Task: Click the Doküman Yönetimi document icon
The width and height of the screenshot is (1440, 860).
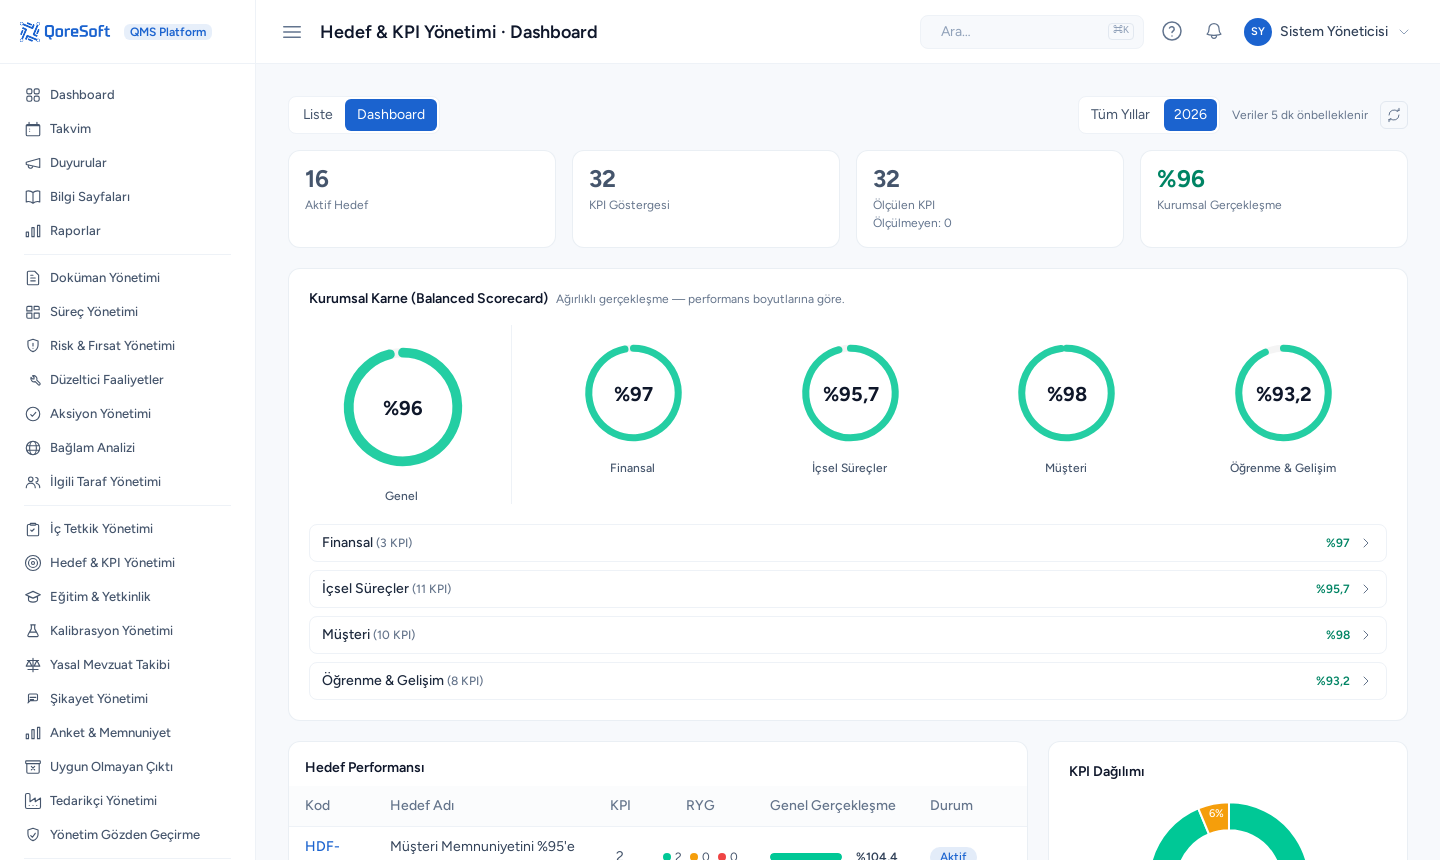Action: coord(33,278)
